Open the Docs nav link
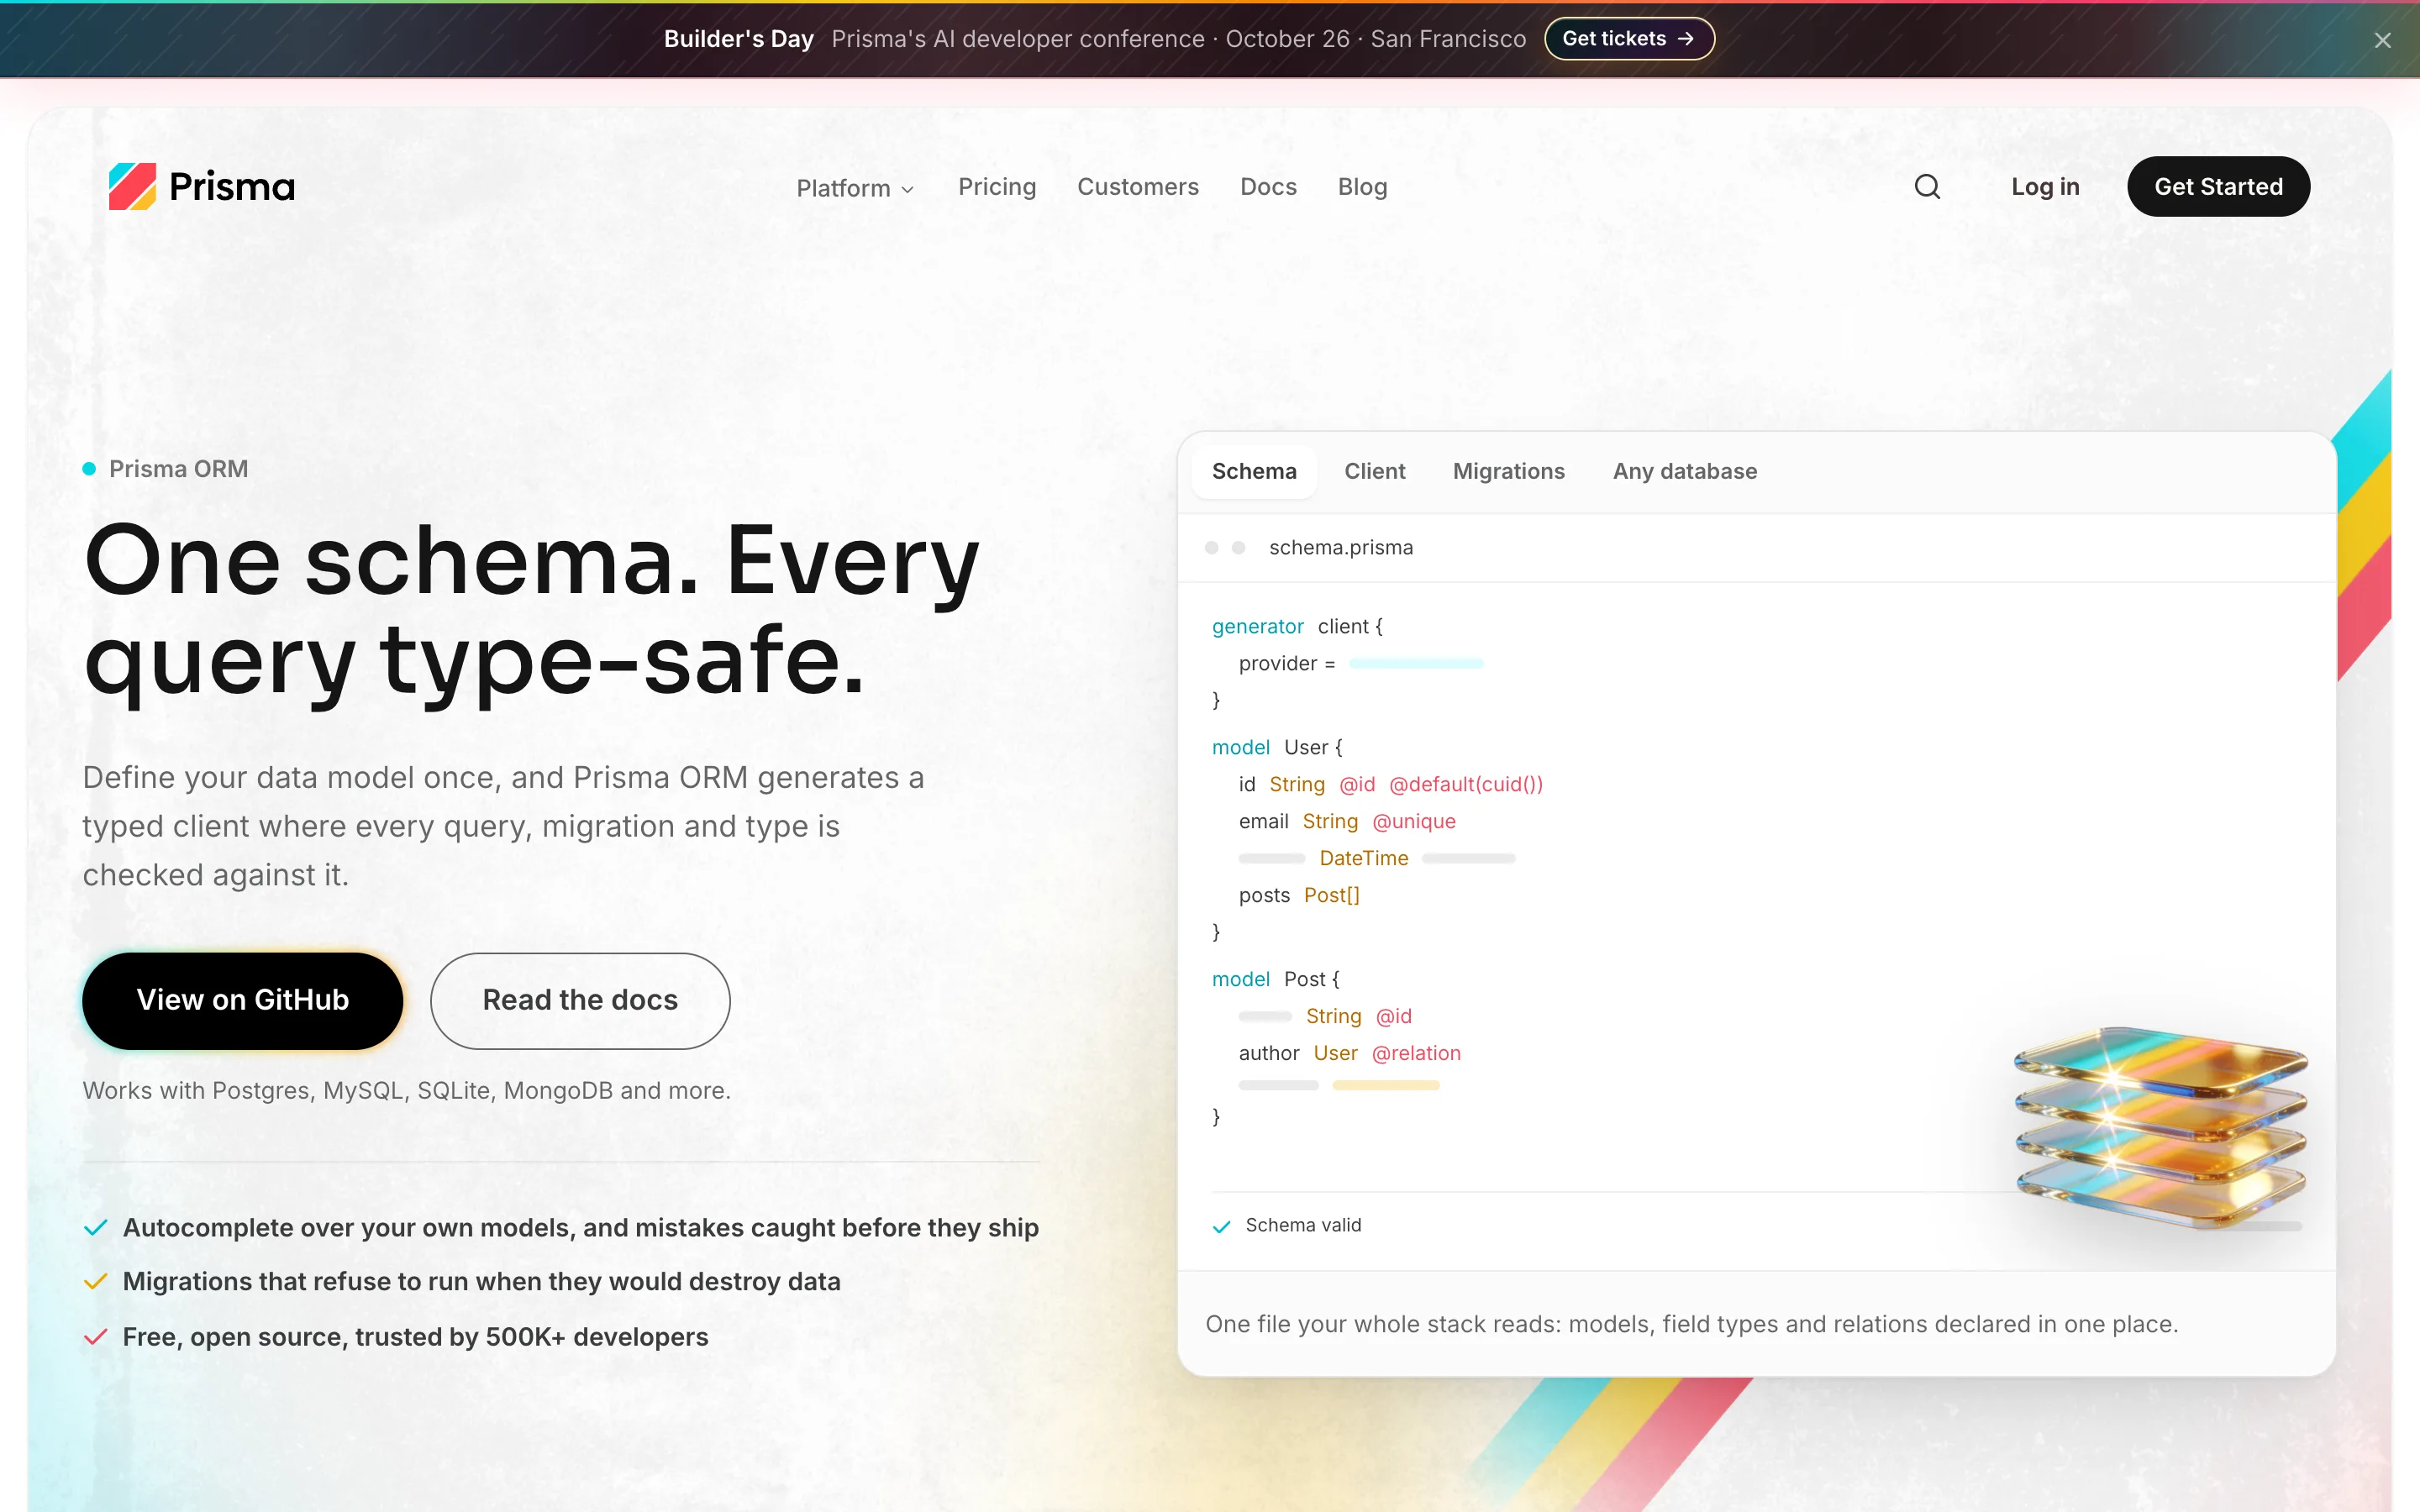This screenshot has width=2420, height=1512. tap(1268, 187)
